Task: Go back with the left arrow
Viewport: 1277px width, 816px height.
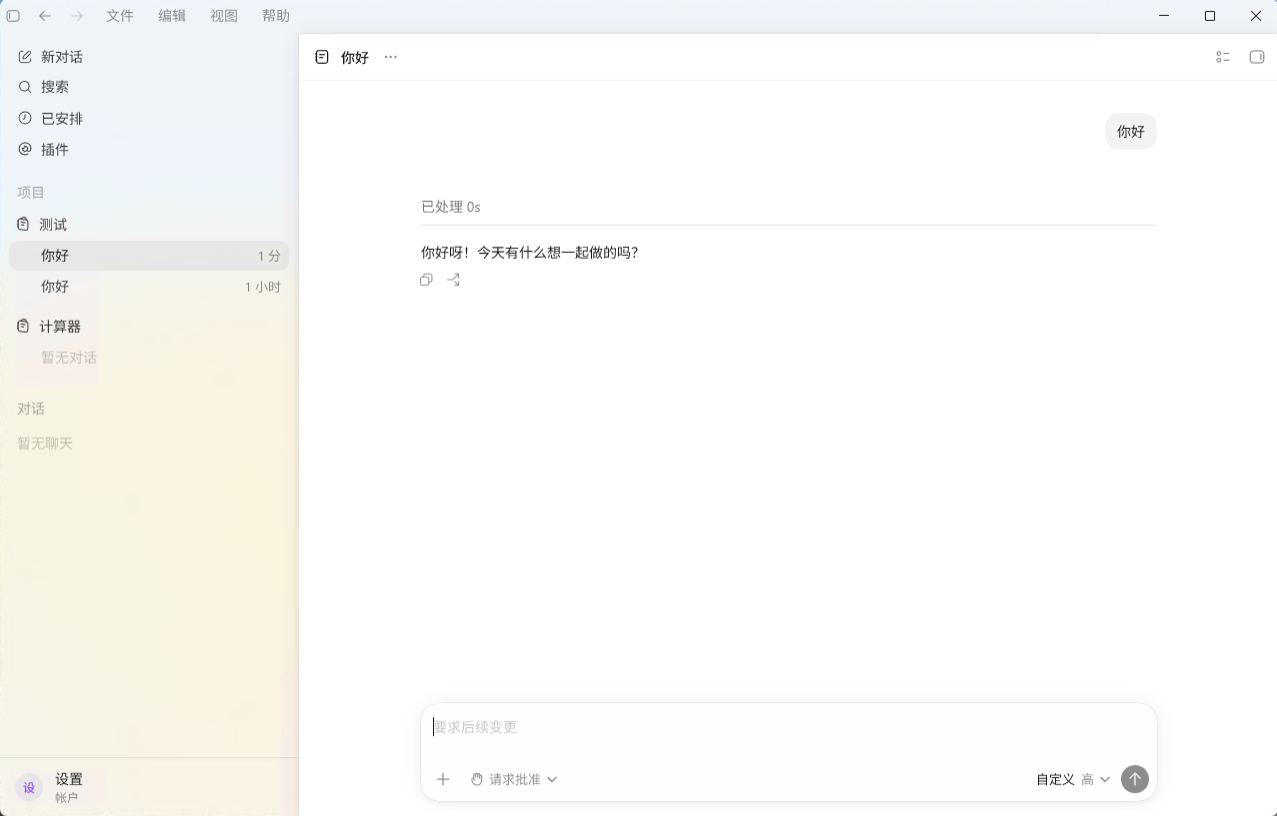Action: (44, 16)
